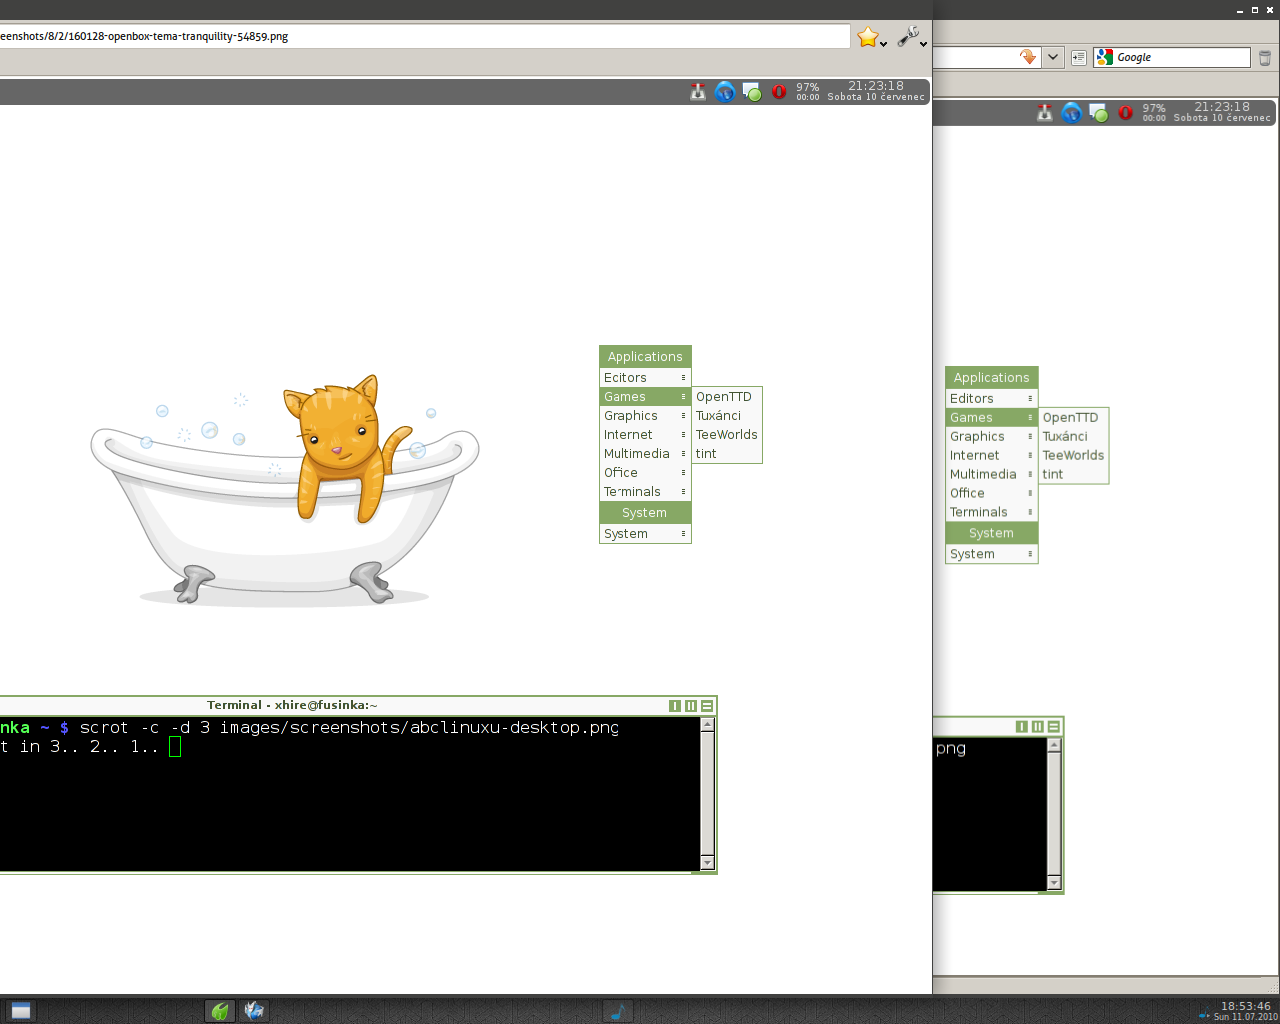Select Terminals in the background window's Applications menu
Viewport: 1280px width, 1024px height.
991,512
